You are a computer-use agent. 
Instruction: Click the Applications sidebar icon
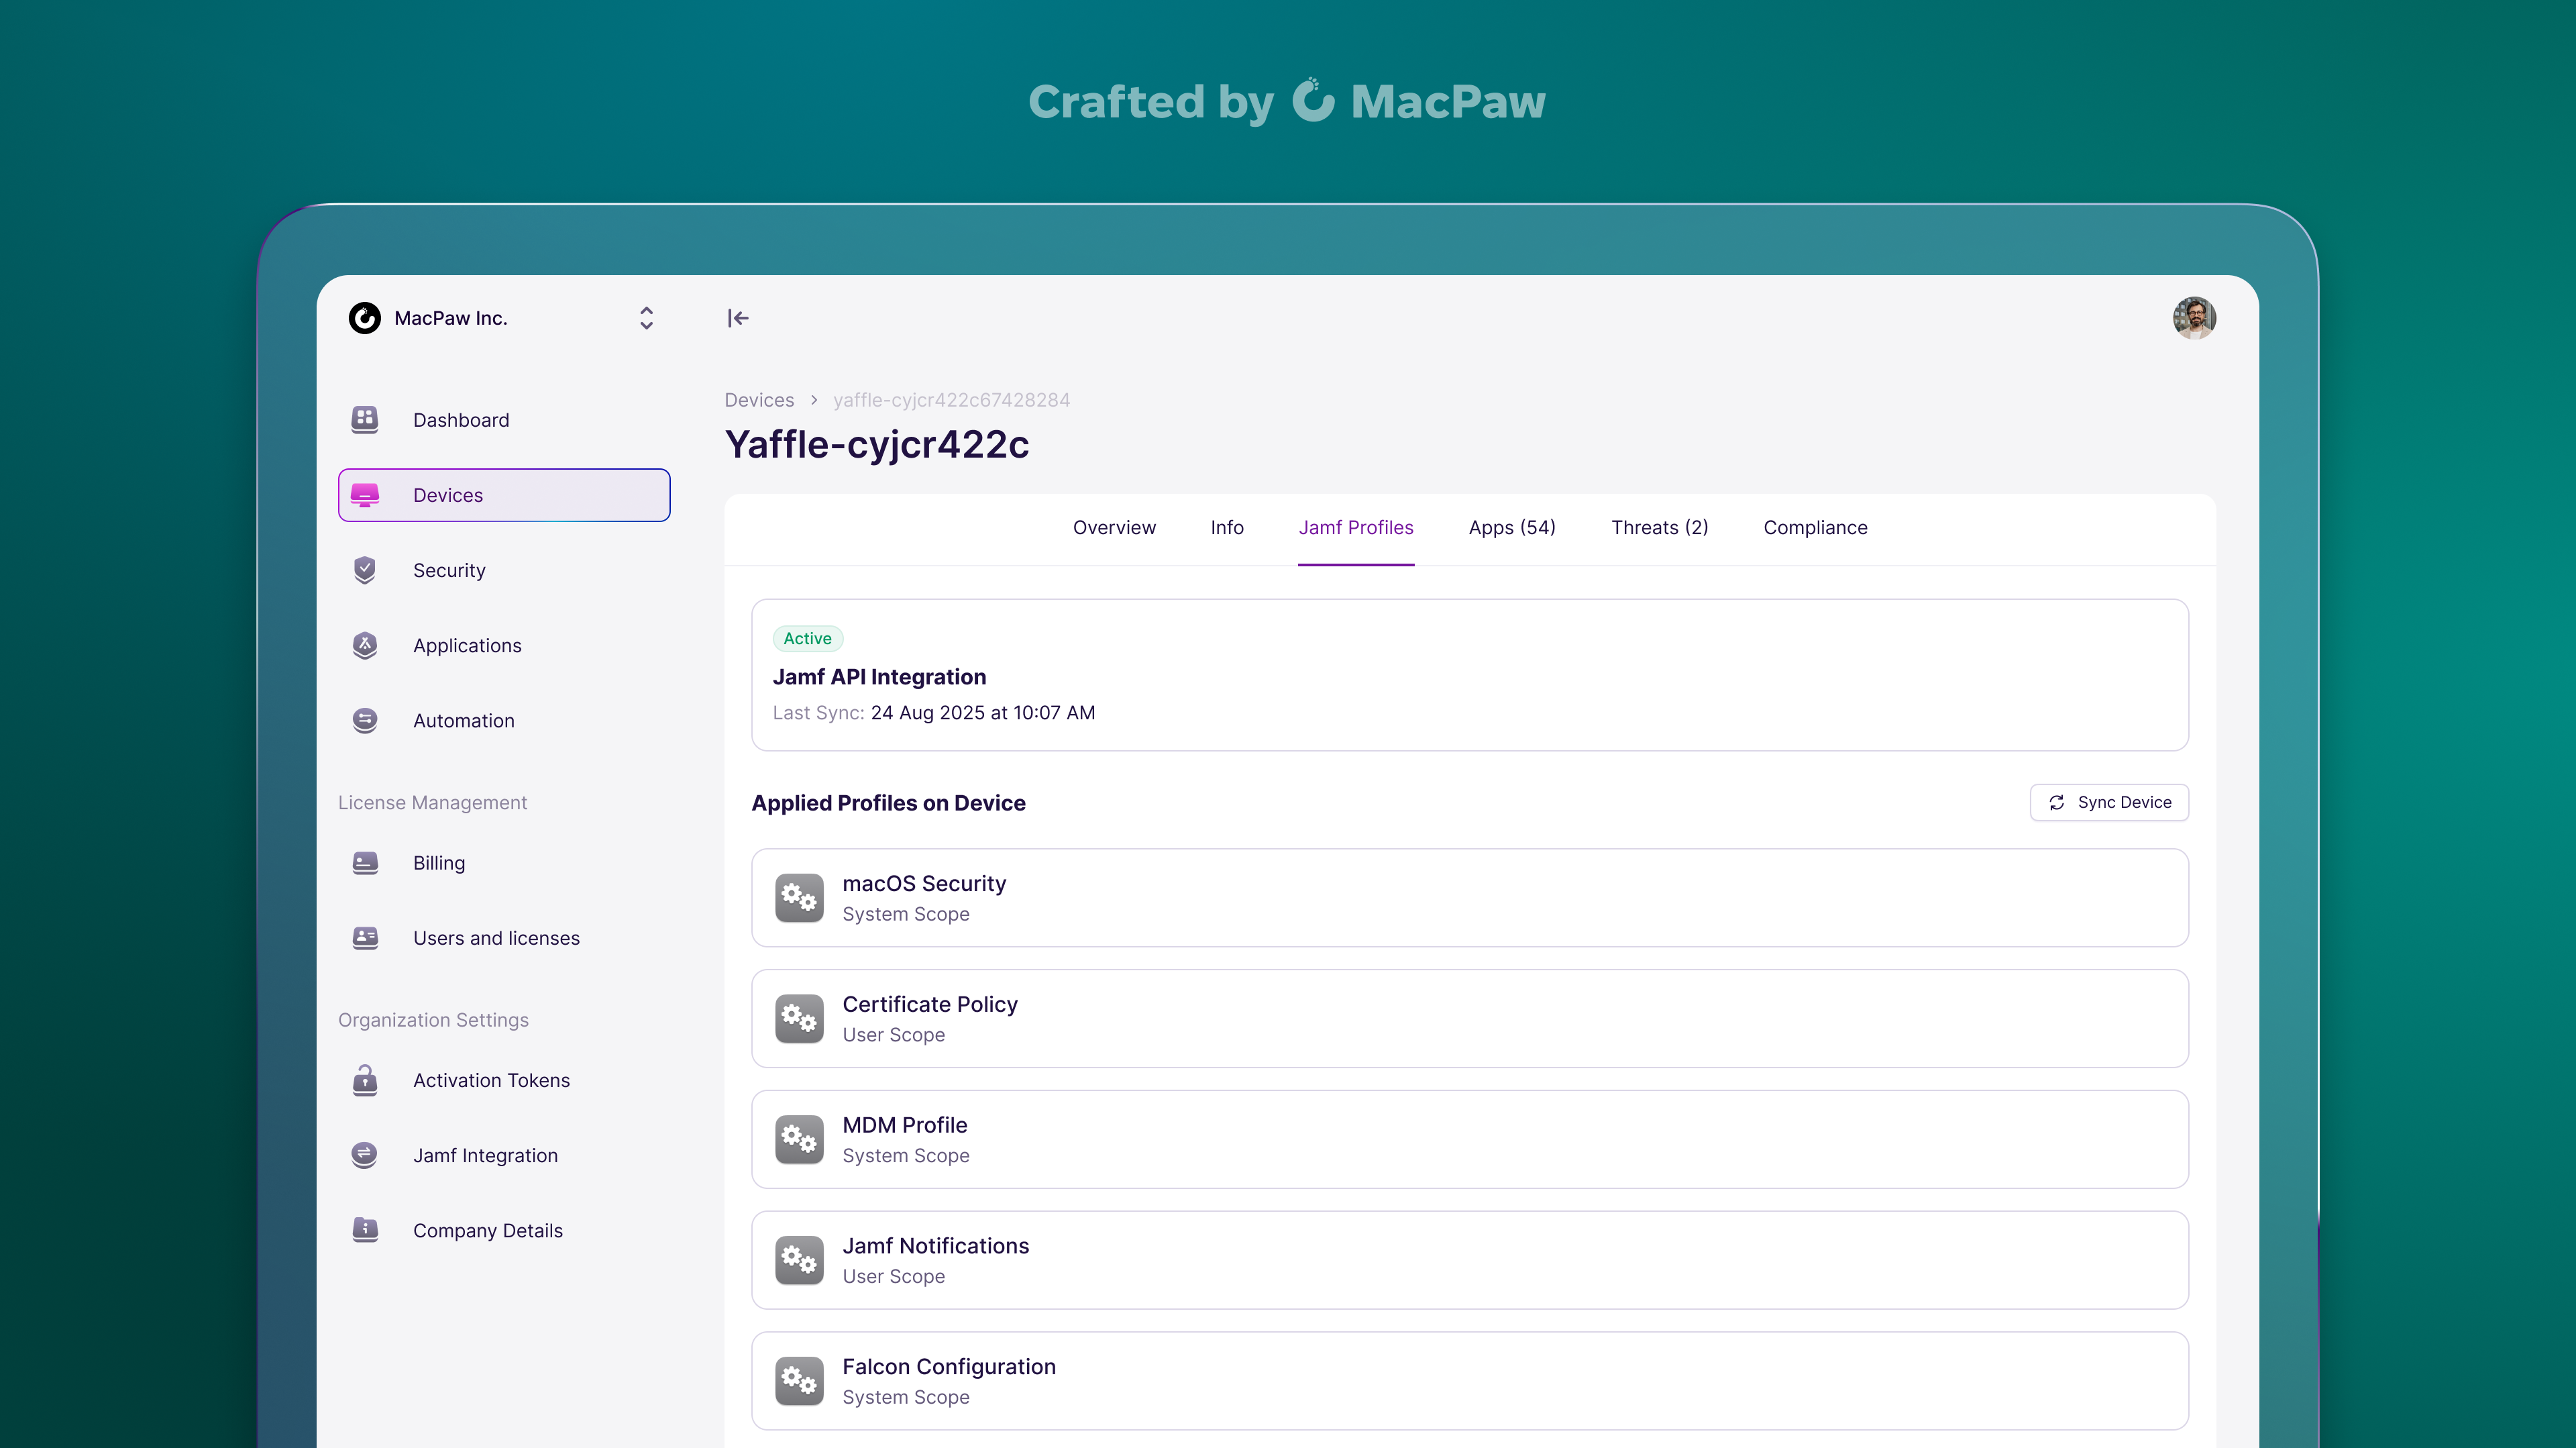[365, 645]
